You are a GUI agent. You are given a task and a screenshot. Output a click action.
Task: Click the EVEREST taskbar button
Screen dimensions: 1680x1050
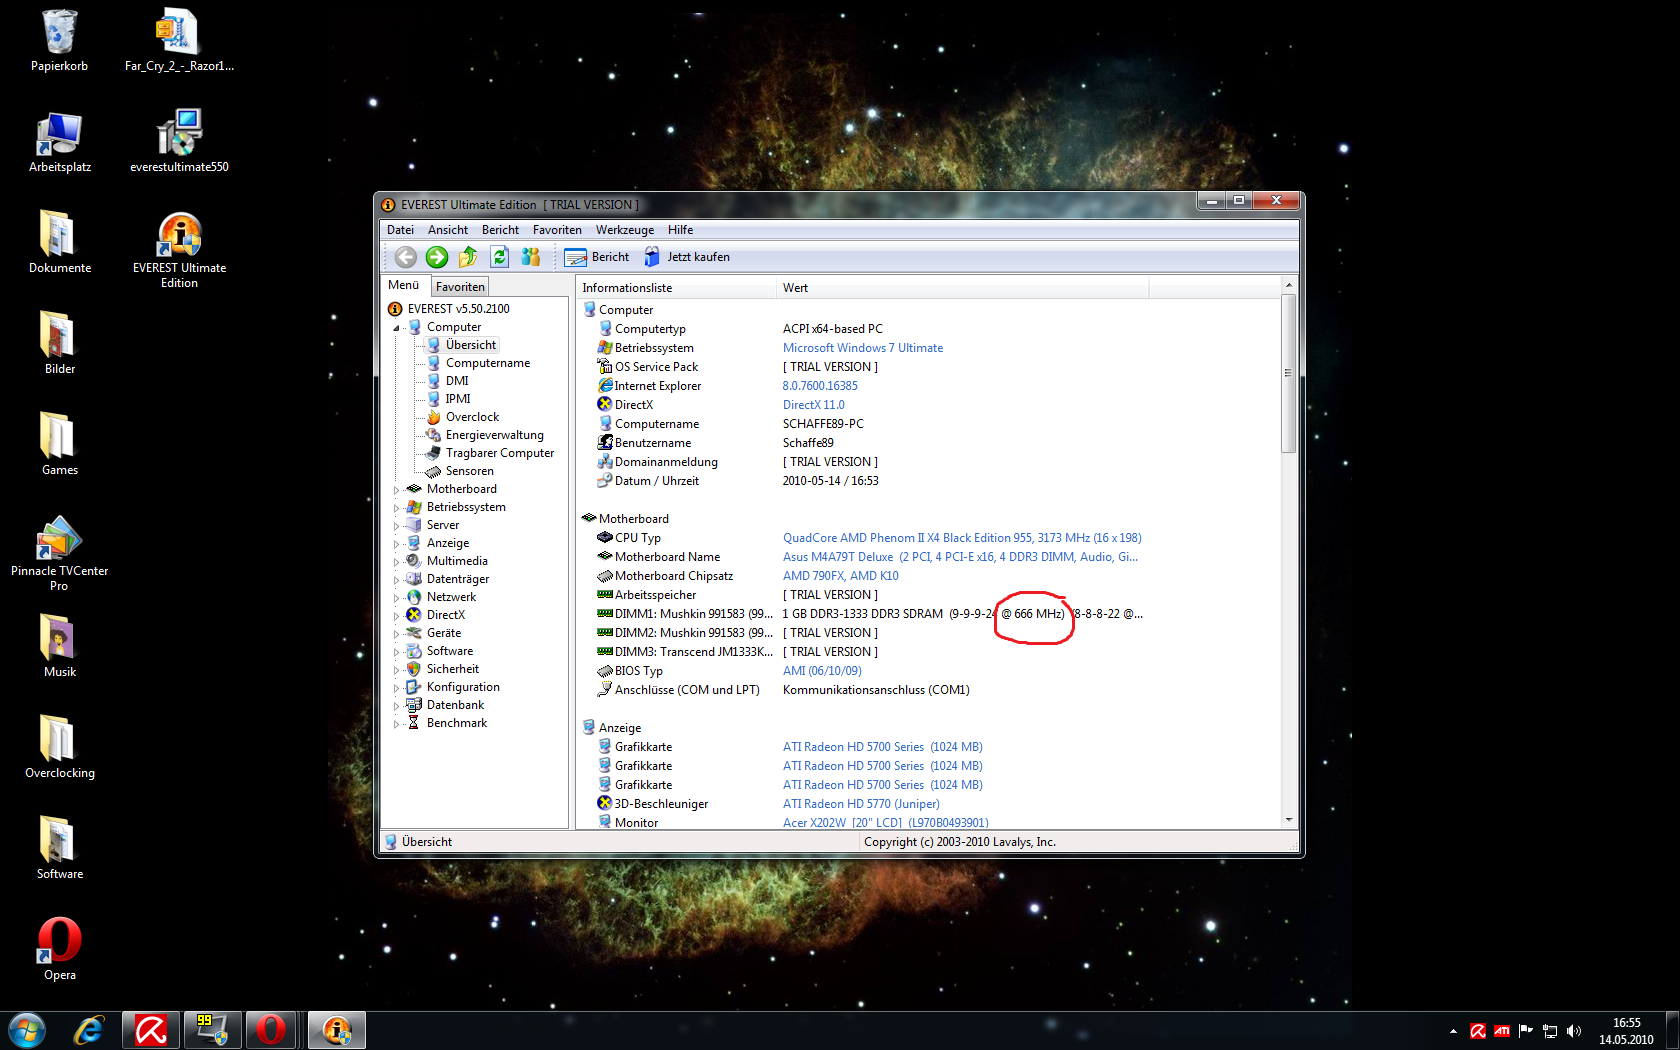[337, 1030]
